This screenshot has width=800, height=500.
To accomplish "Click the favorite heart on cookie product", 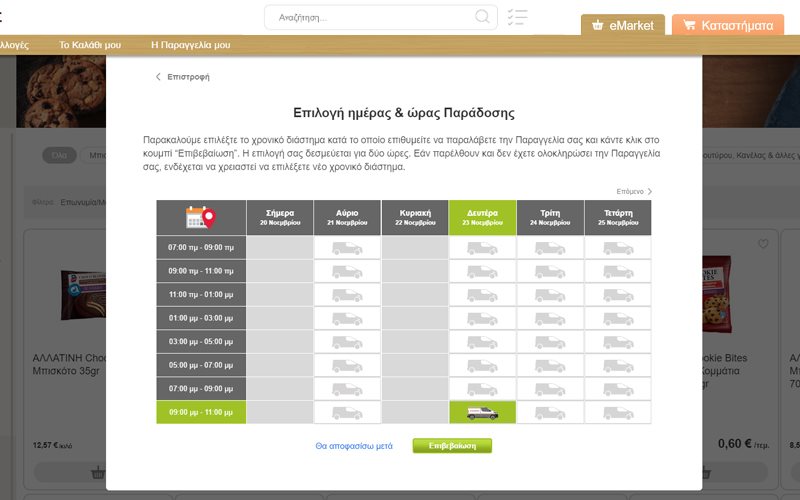I will [763, 244].
